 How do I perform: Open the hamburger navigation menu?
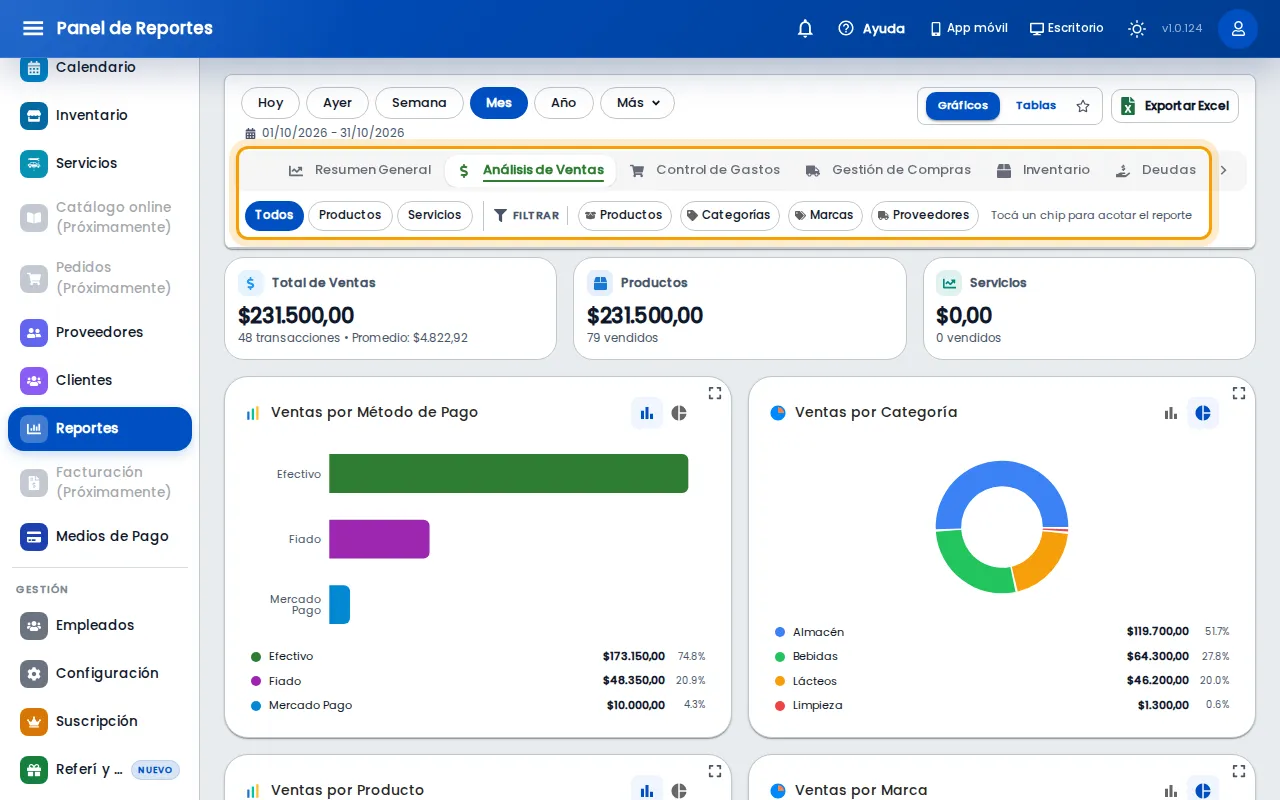tap(33, 28)
